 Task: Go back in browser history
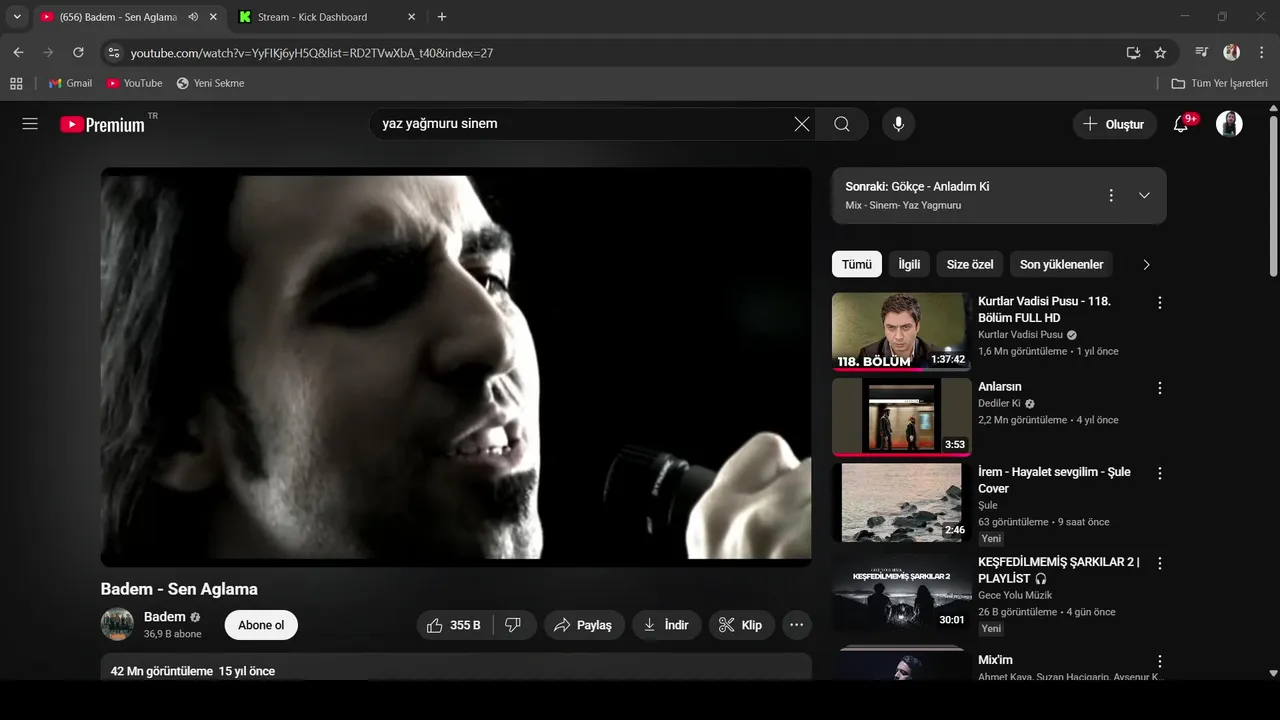[x=18, y=53]
